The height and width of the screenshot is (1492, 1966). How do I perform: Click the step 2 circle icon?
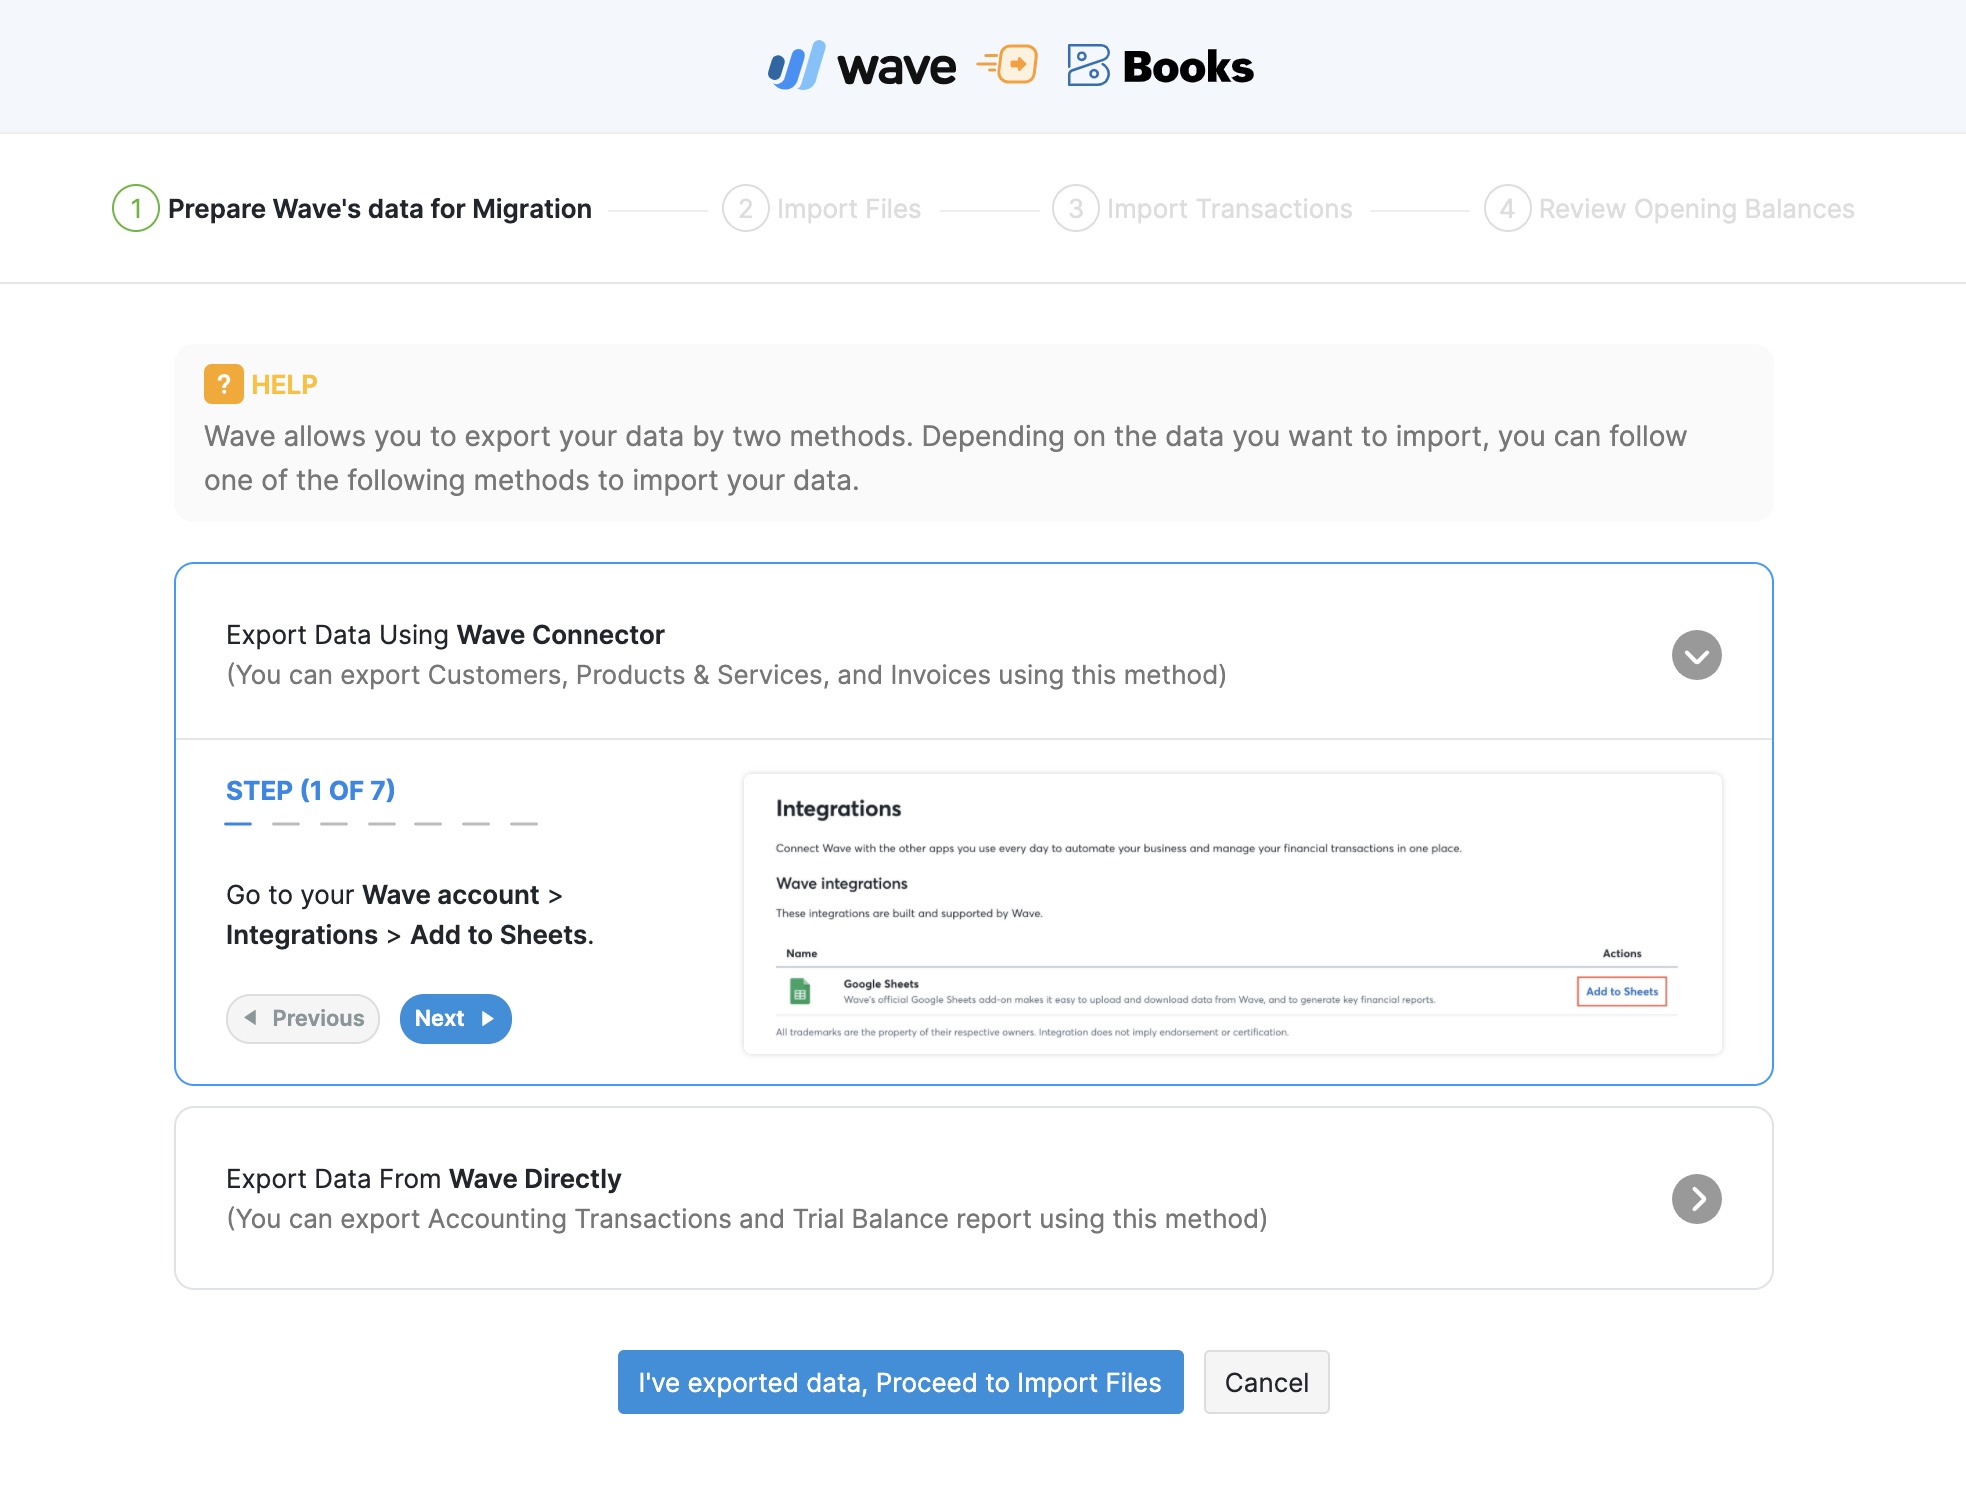(x=745, y=208)
